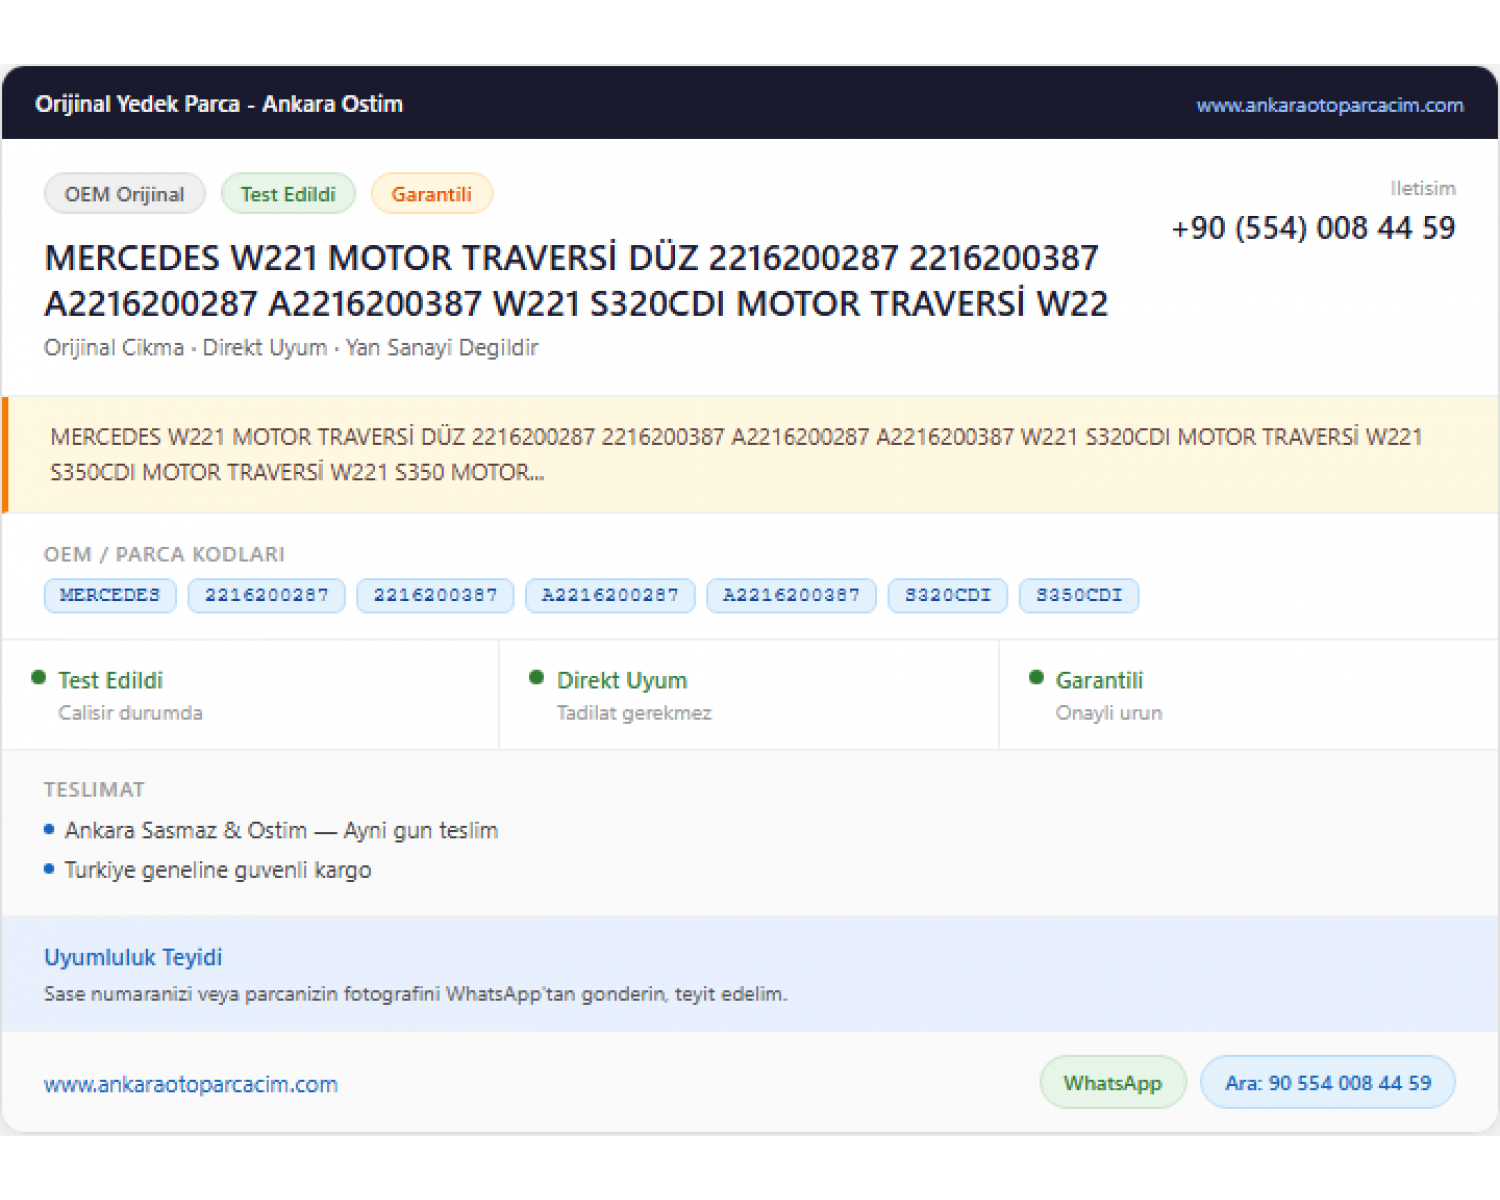The height and width of the screenshot is (1200, 1500).
Task: Click green dot beside Direkt Uyum
Action: [x=536, y=678]
